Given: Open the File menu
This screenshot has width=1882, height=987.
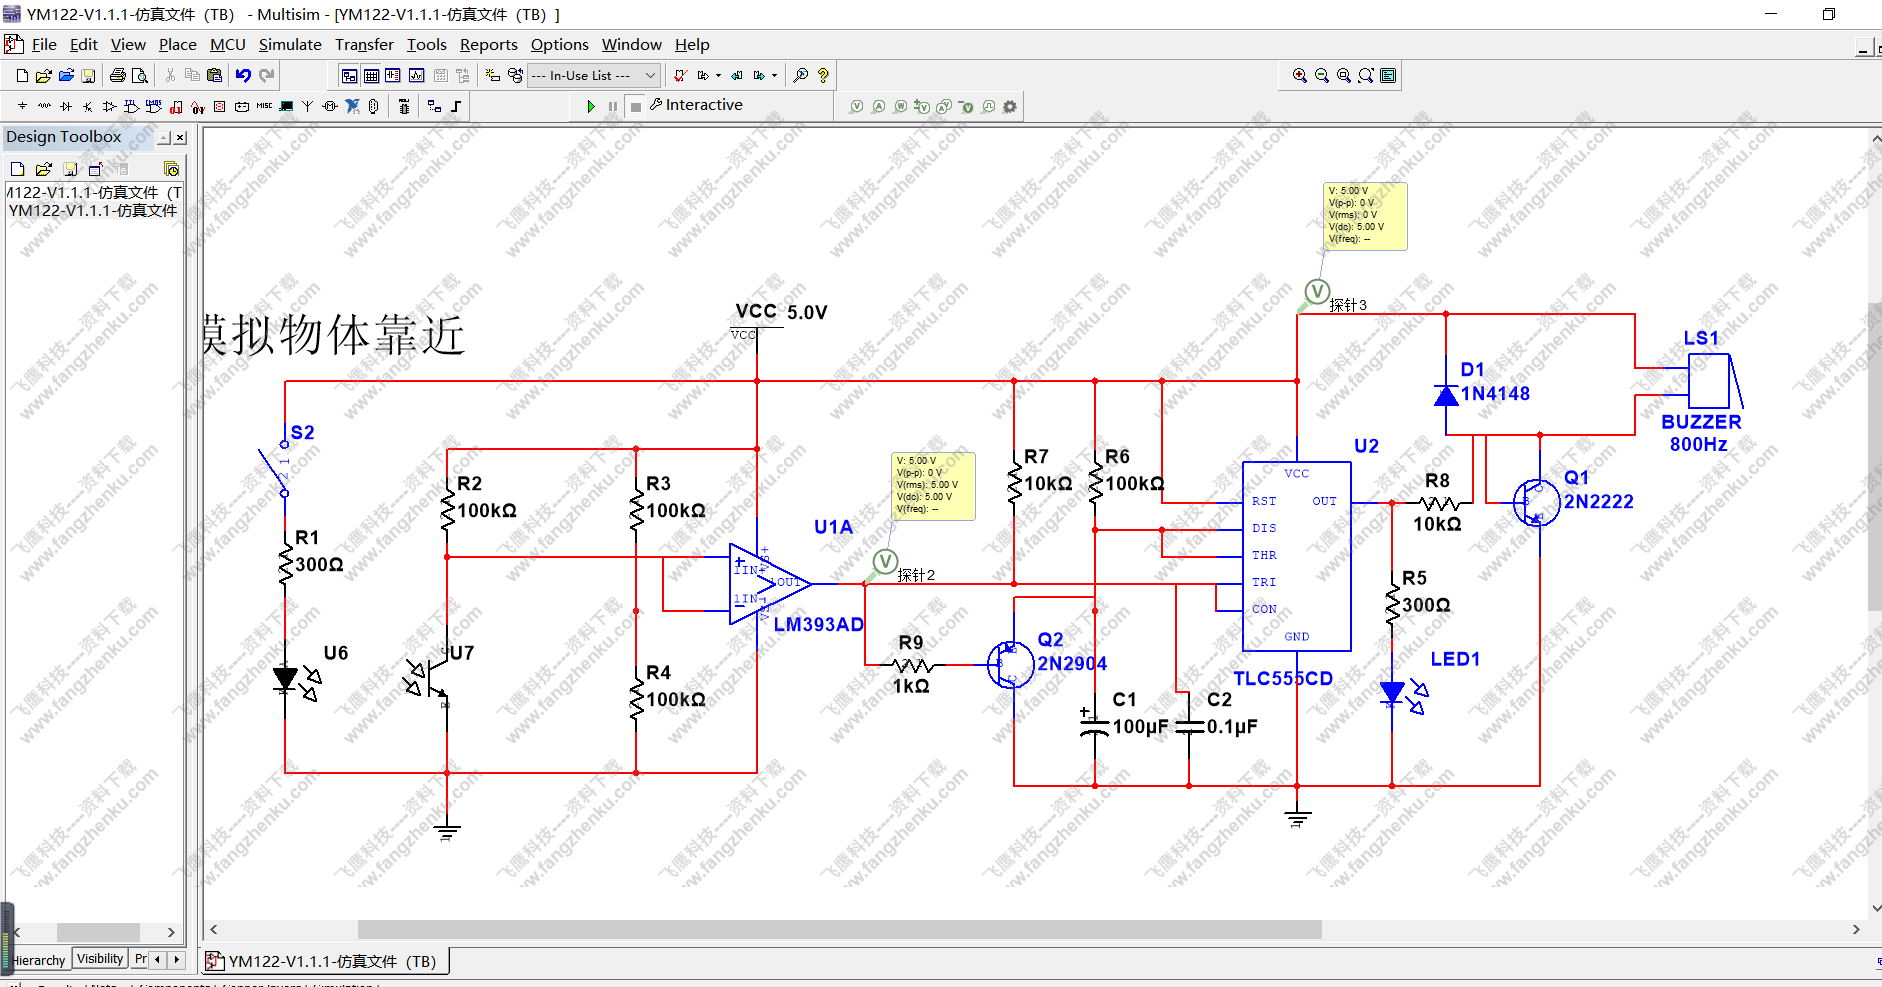Looking at the screenshot, I should click(44, 45).
